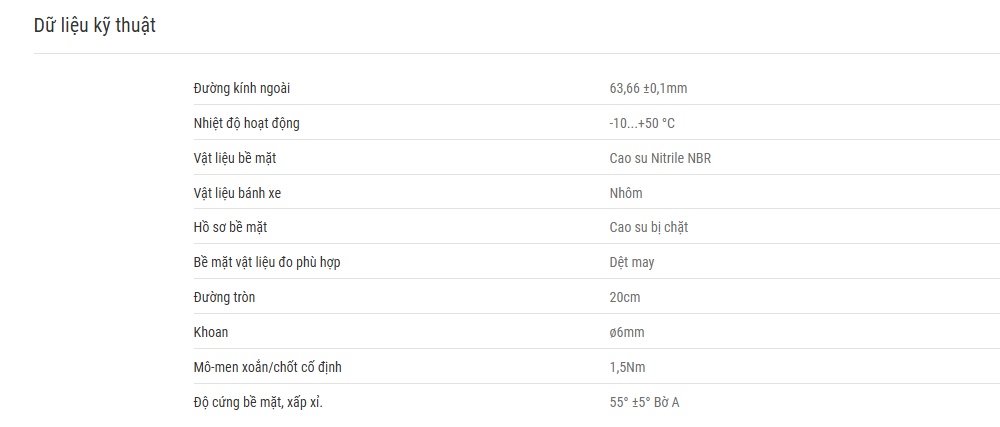The height and width of the screenshot is (427, 1000).
Task: Click the '-10...+50 °C' temperature value
Action: coord(642,124)
